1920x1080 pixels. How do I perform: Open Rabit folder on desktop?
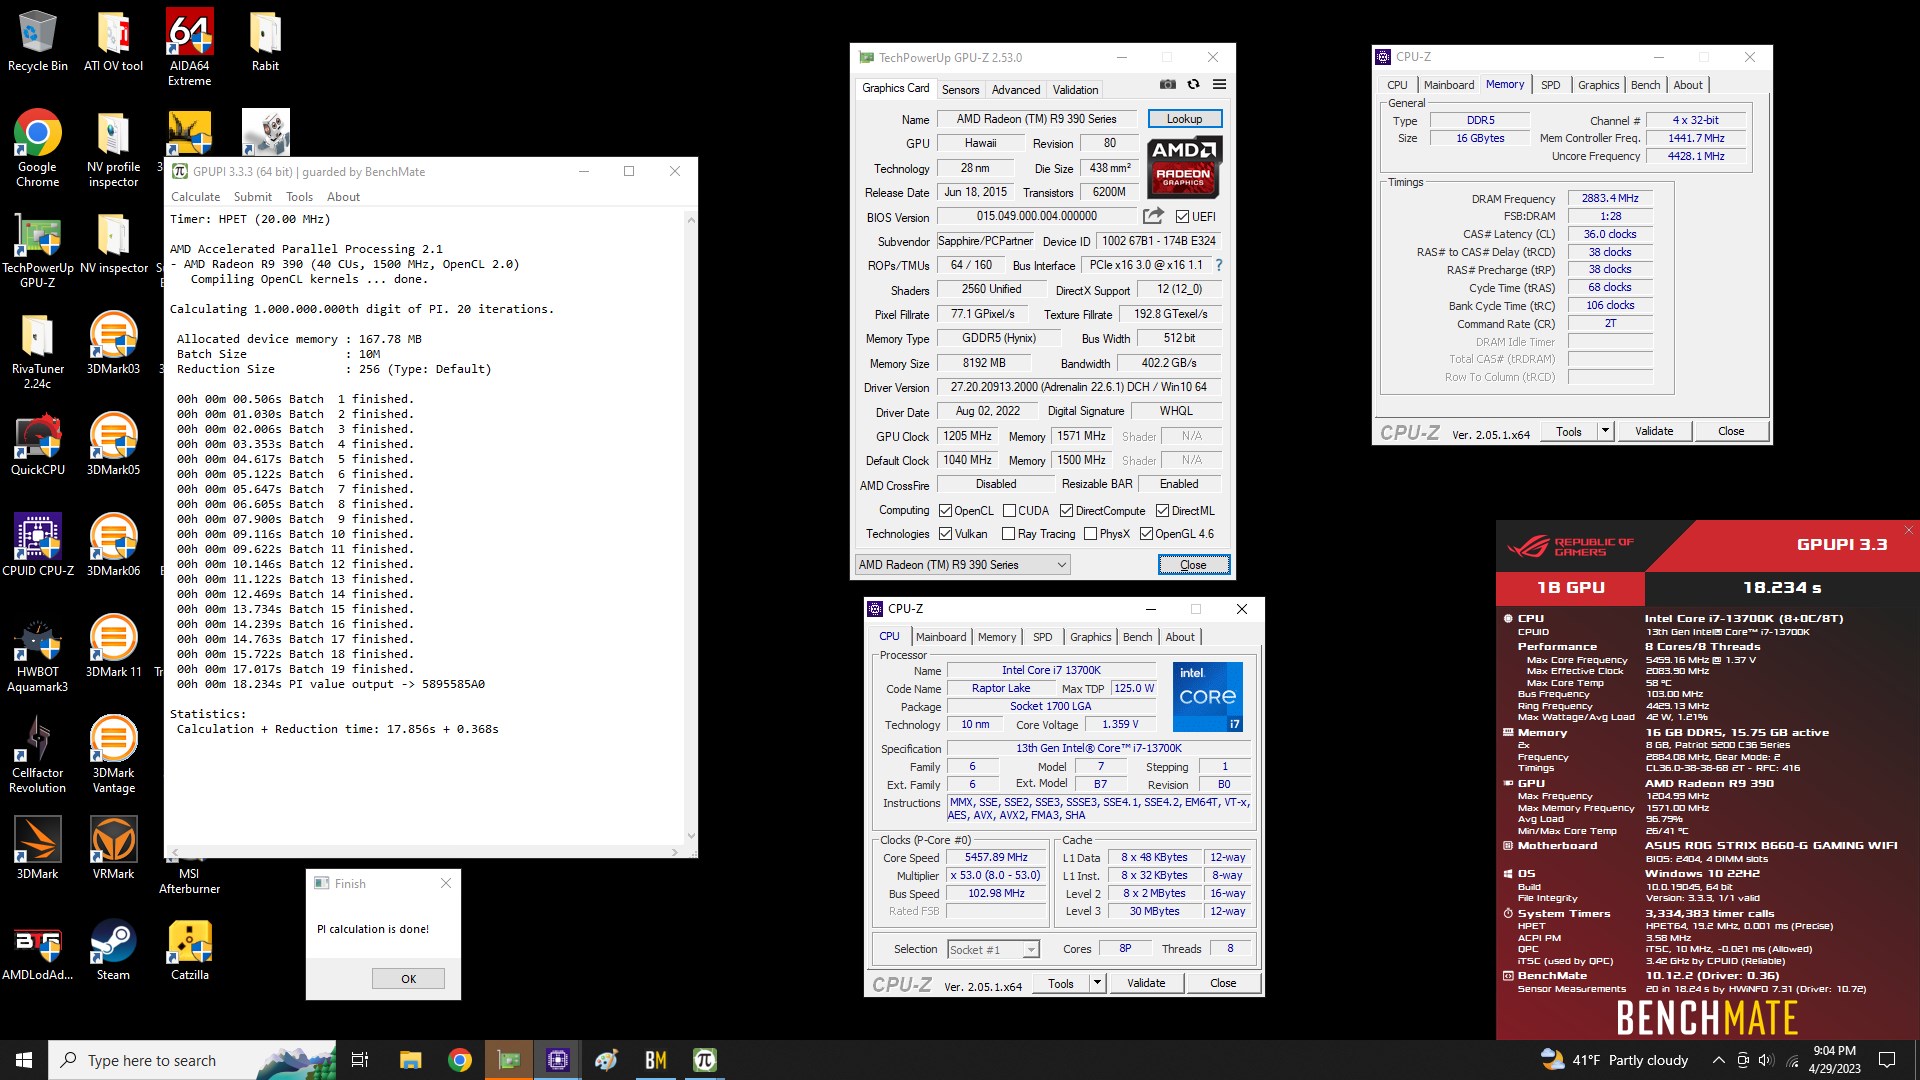[x=265, y=42]
